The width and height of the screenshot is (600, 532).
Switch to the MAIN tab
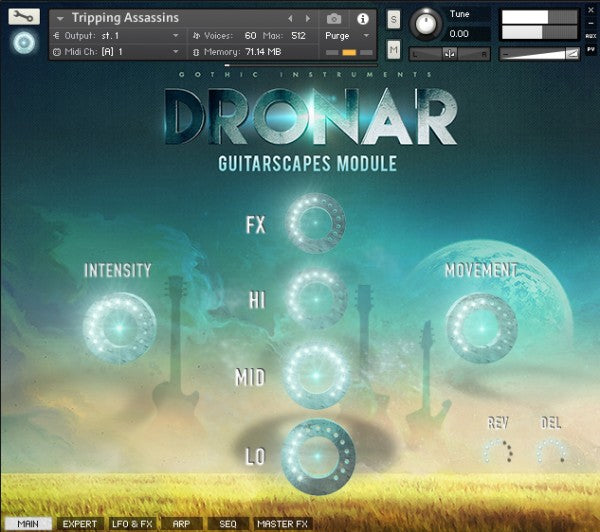(x=28, y=524)
